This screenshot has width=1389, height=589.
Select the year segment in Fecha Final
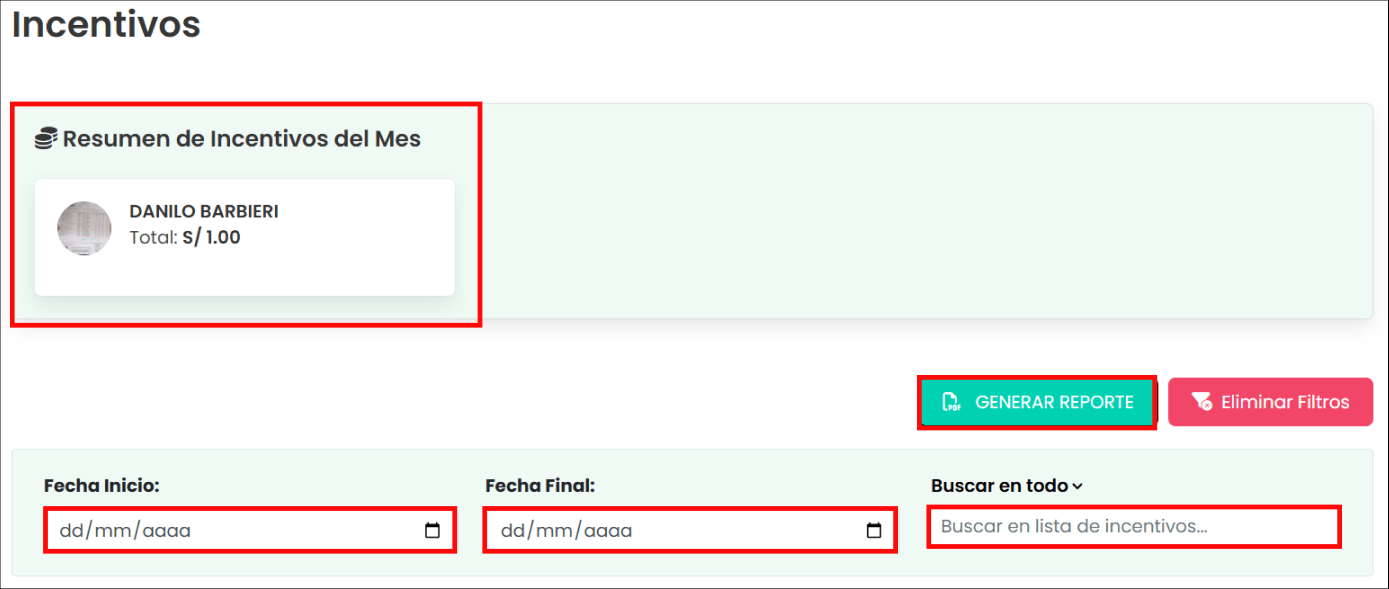coord(607,531)
